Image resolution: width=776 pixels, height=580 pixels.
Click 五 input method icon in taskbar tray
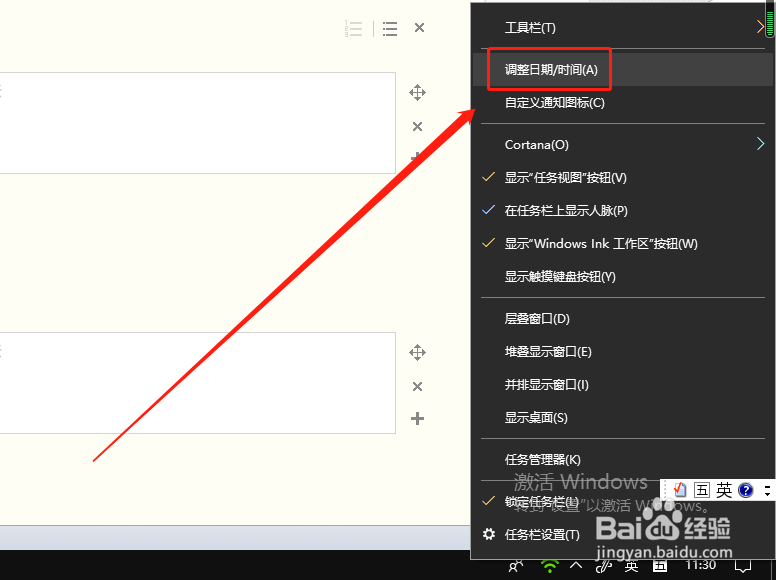(x=660, y=567)
